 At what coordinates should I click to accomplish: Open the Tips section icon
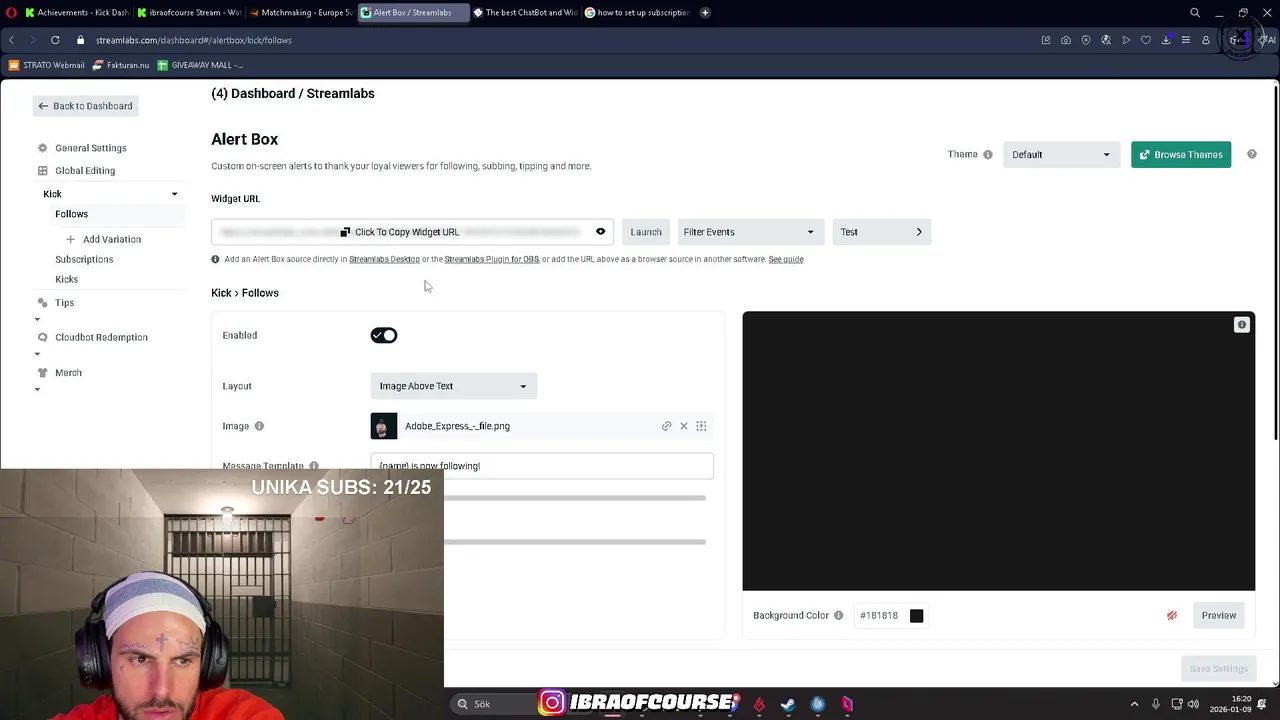click(x=42, y=302)
